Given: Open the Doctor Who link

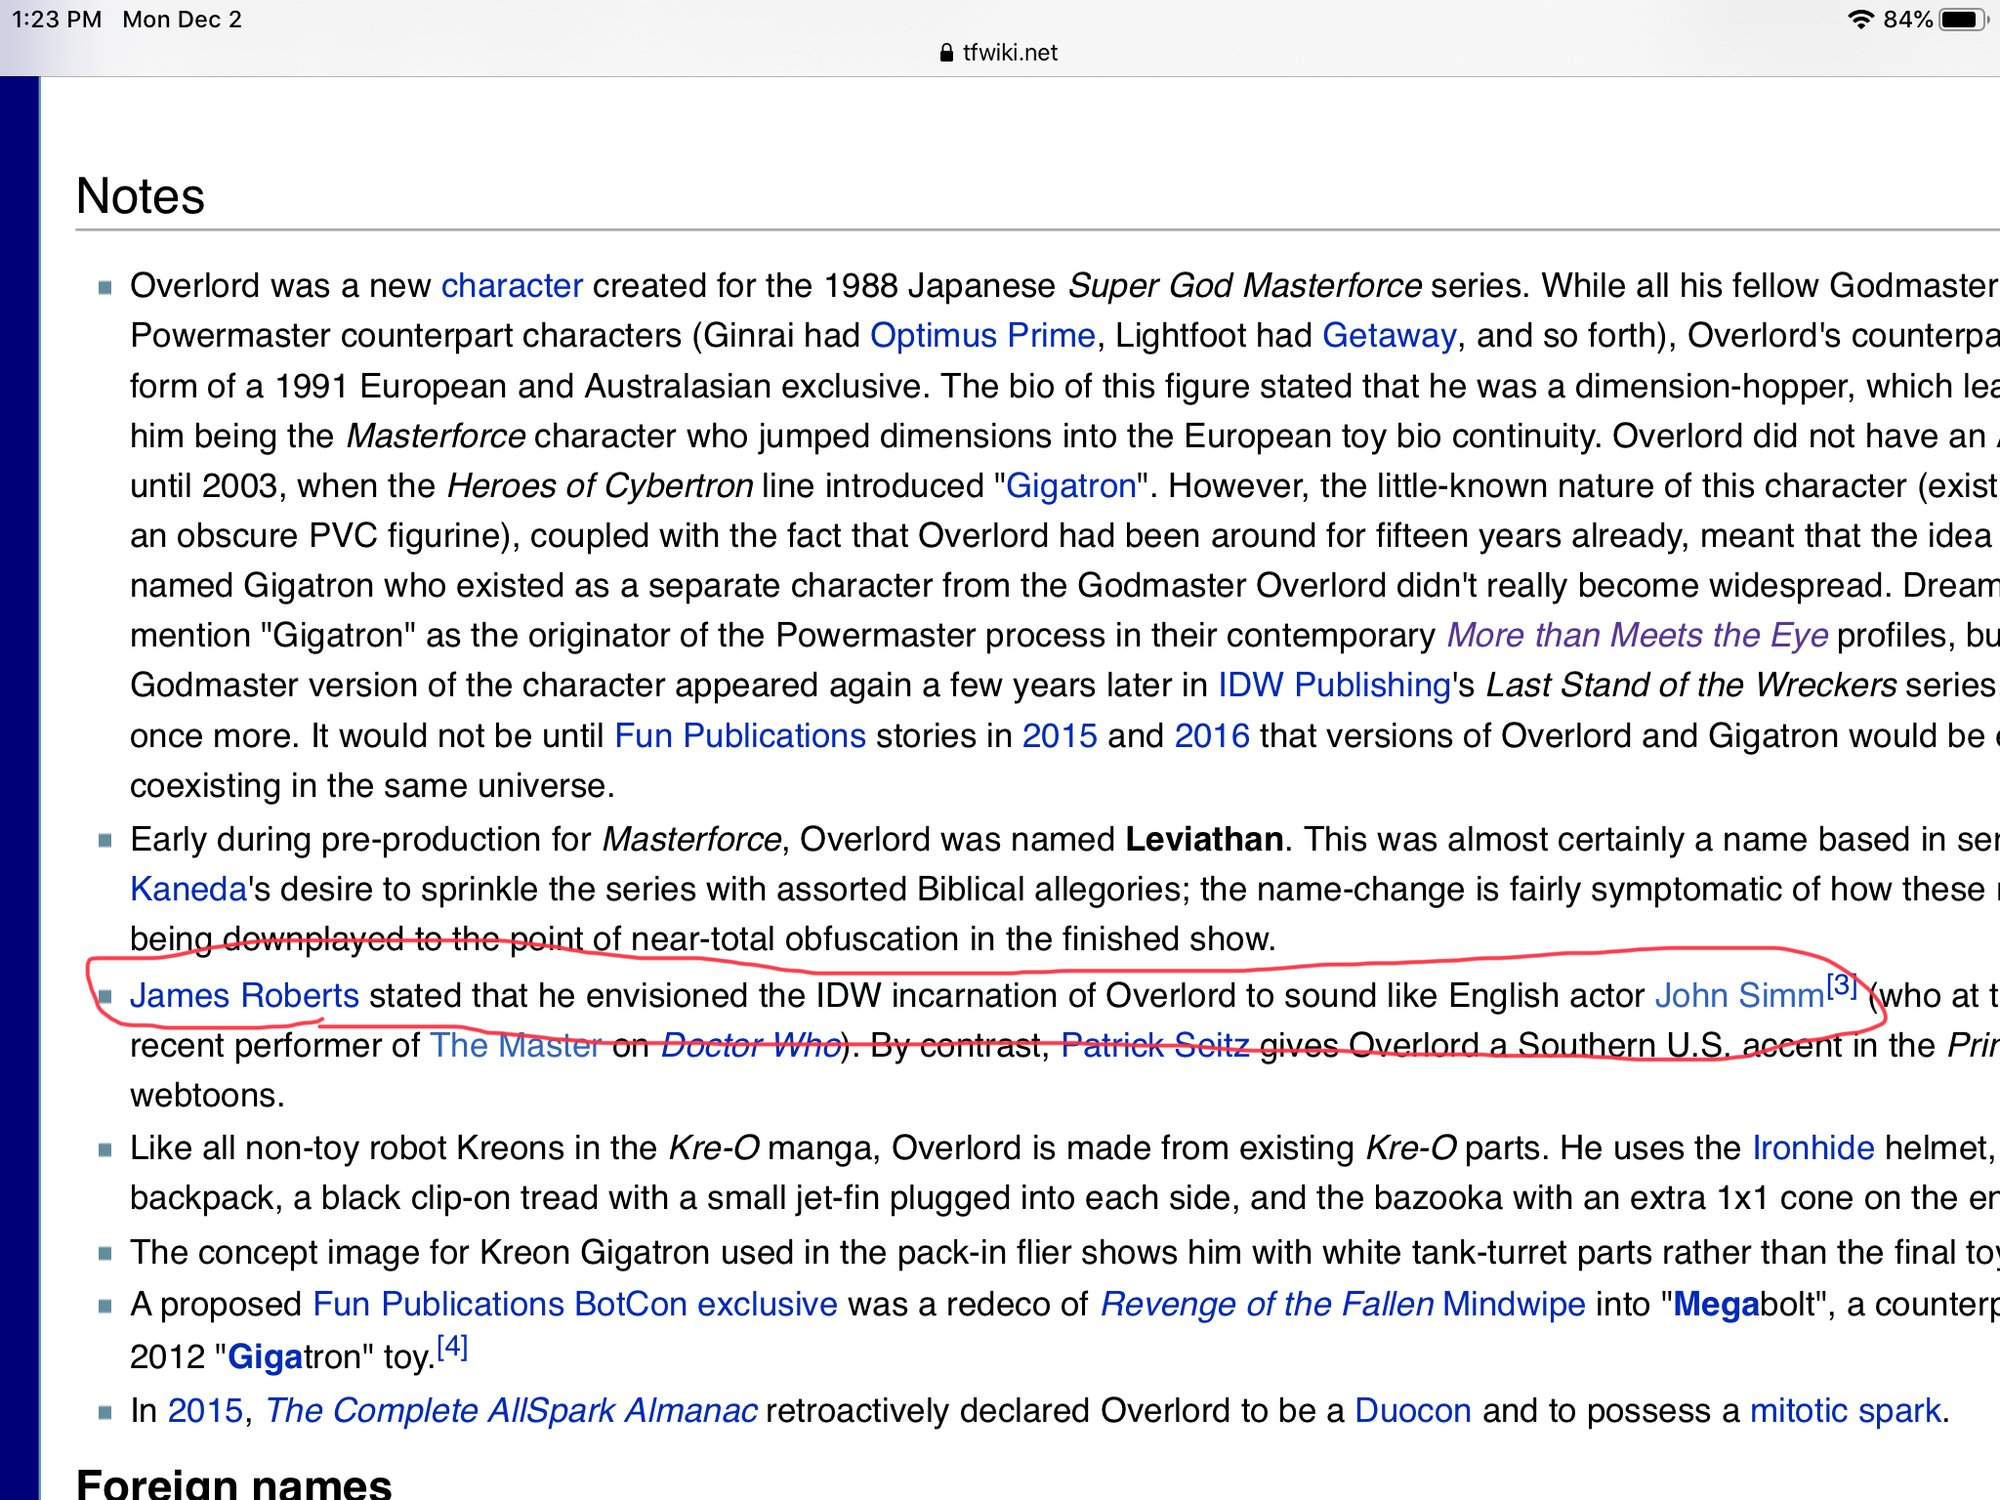Looking at the screenshot, I should [x=750, y=1046].
